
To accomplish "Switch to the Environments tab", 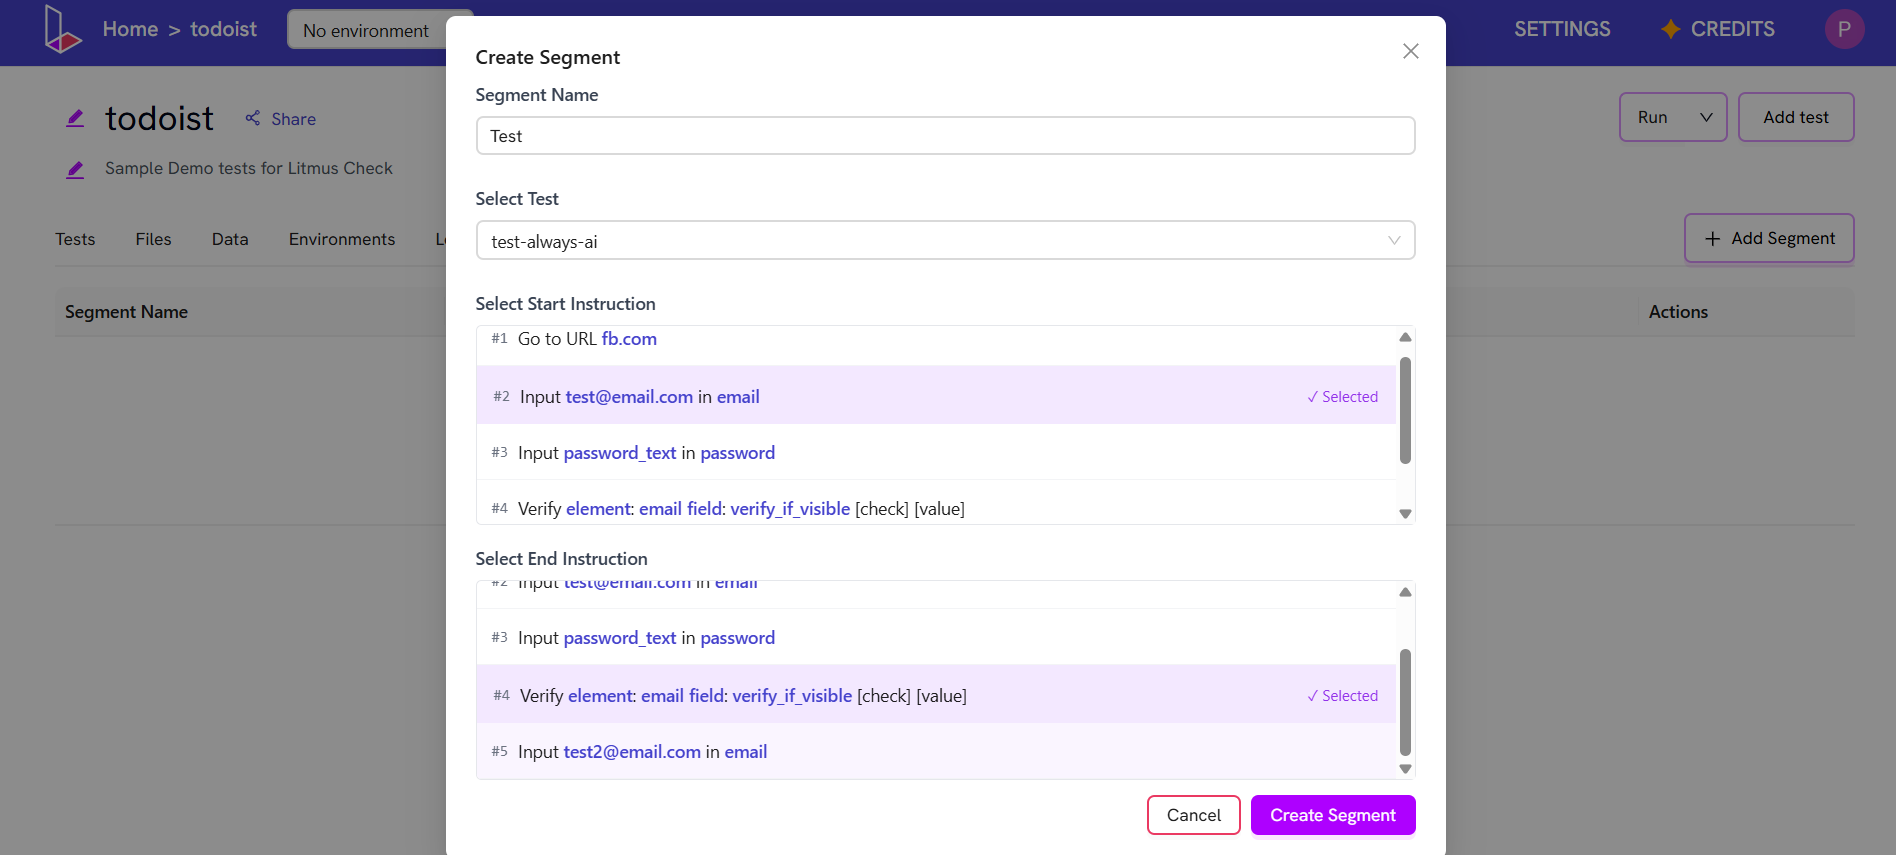I will click(x=342, y=239).
